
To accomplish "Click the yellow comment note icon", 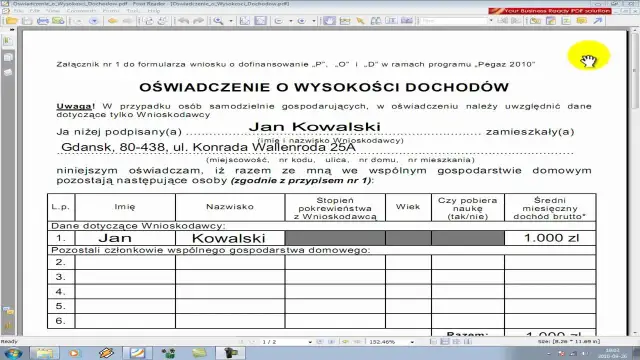I will click(x=581, y=21).
